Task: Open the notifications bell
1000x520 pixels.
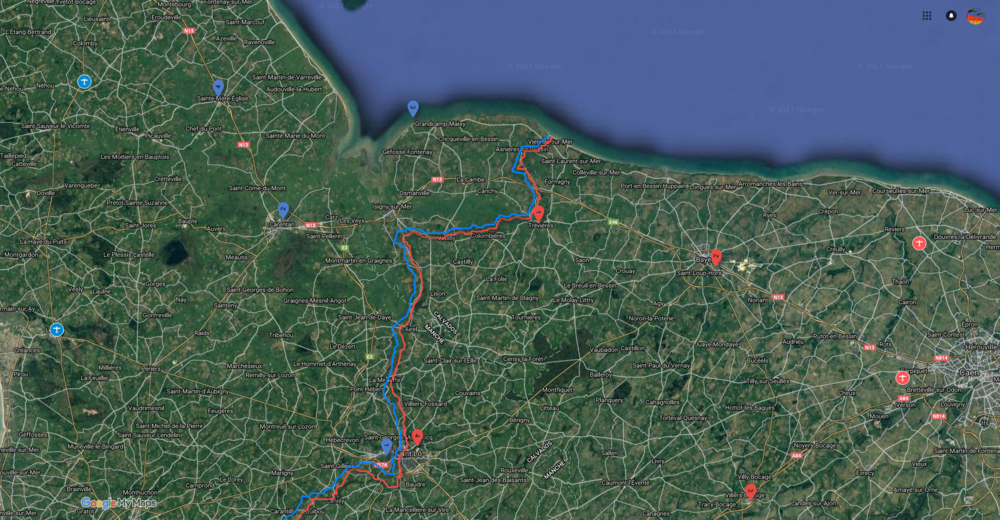Action: (x=951, y=16)
